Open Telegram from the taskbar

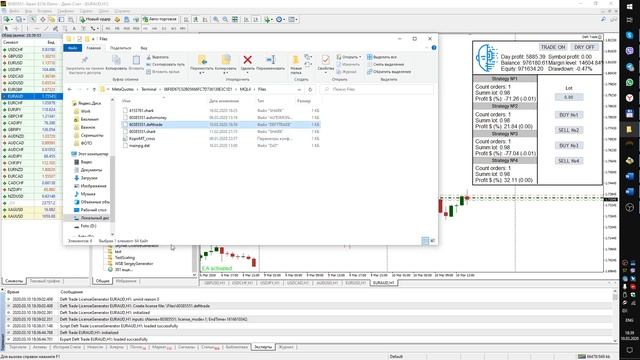629,67
